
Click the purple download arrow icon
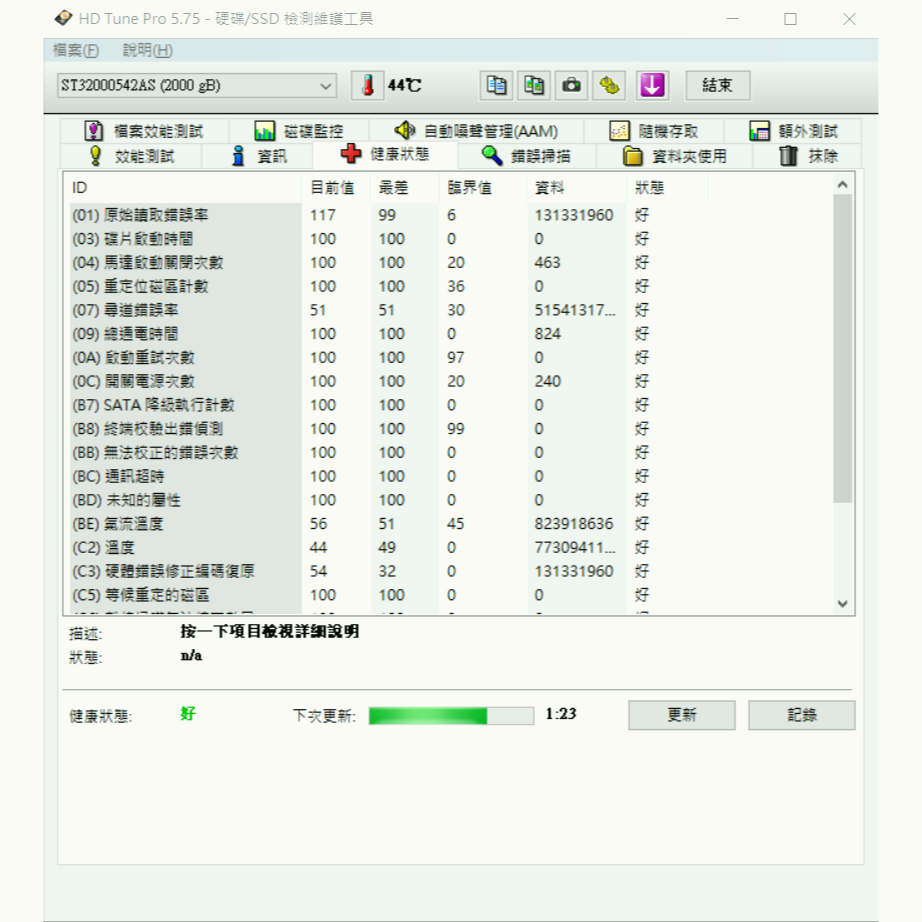pos(652,86)
